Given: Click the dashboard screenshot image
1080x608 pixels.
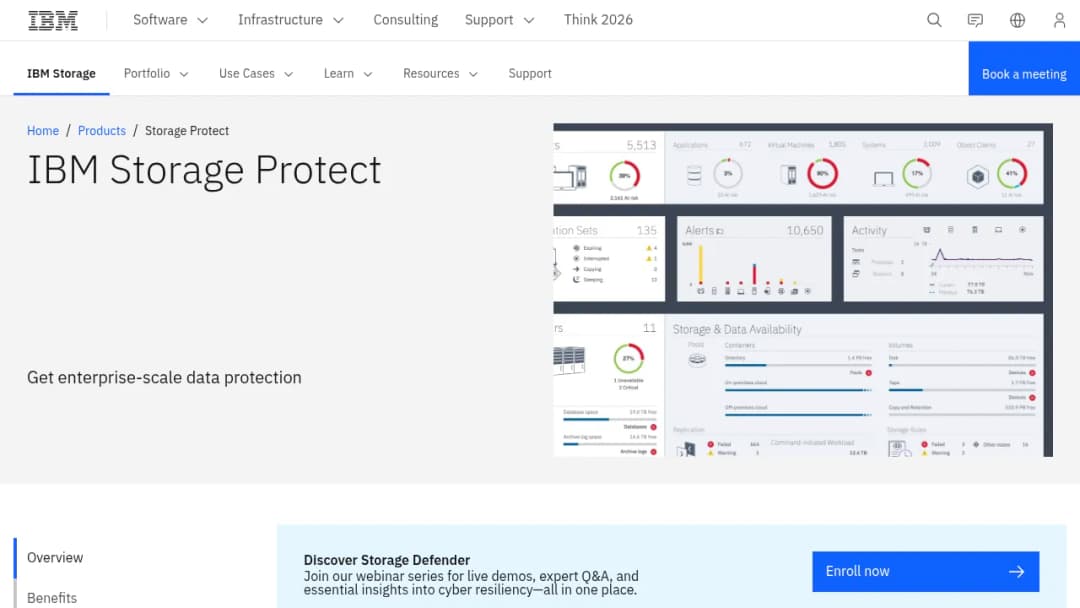Looking at the screenshot, I should tap(802, 290).
